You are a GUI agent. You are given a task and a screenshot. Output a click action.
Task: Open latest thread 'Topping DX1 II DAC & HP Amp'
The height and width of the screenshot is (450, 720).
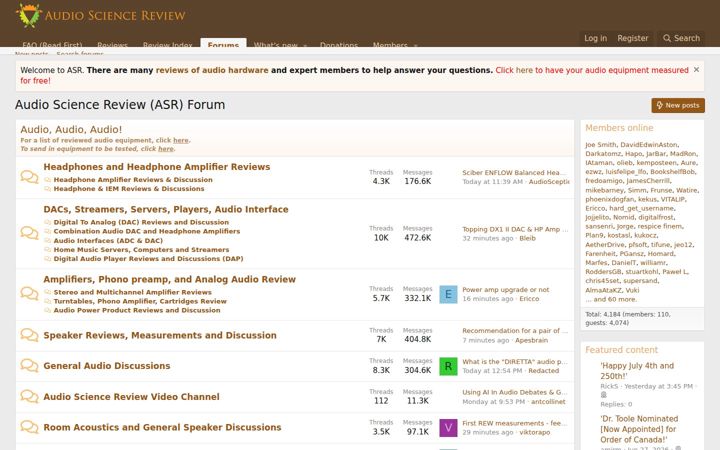[515, 229]
